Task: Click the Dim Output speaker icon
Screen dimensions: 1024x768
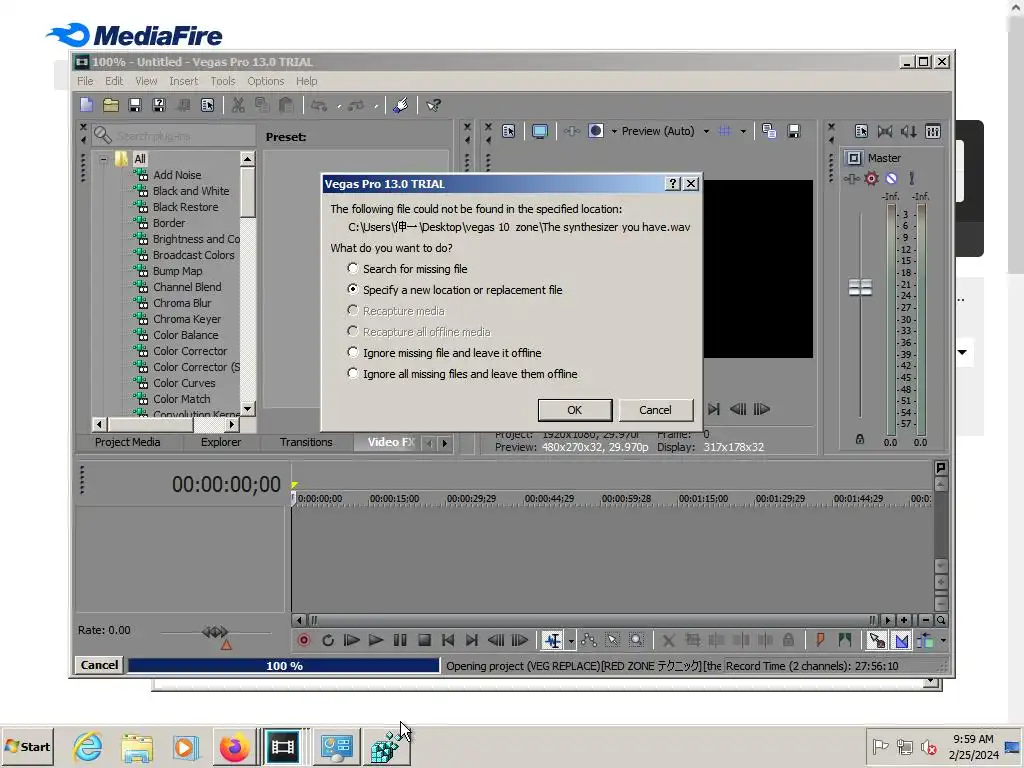Action: [x=909, y=131]
